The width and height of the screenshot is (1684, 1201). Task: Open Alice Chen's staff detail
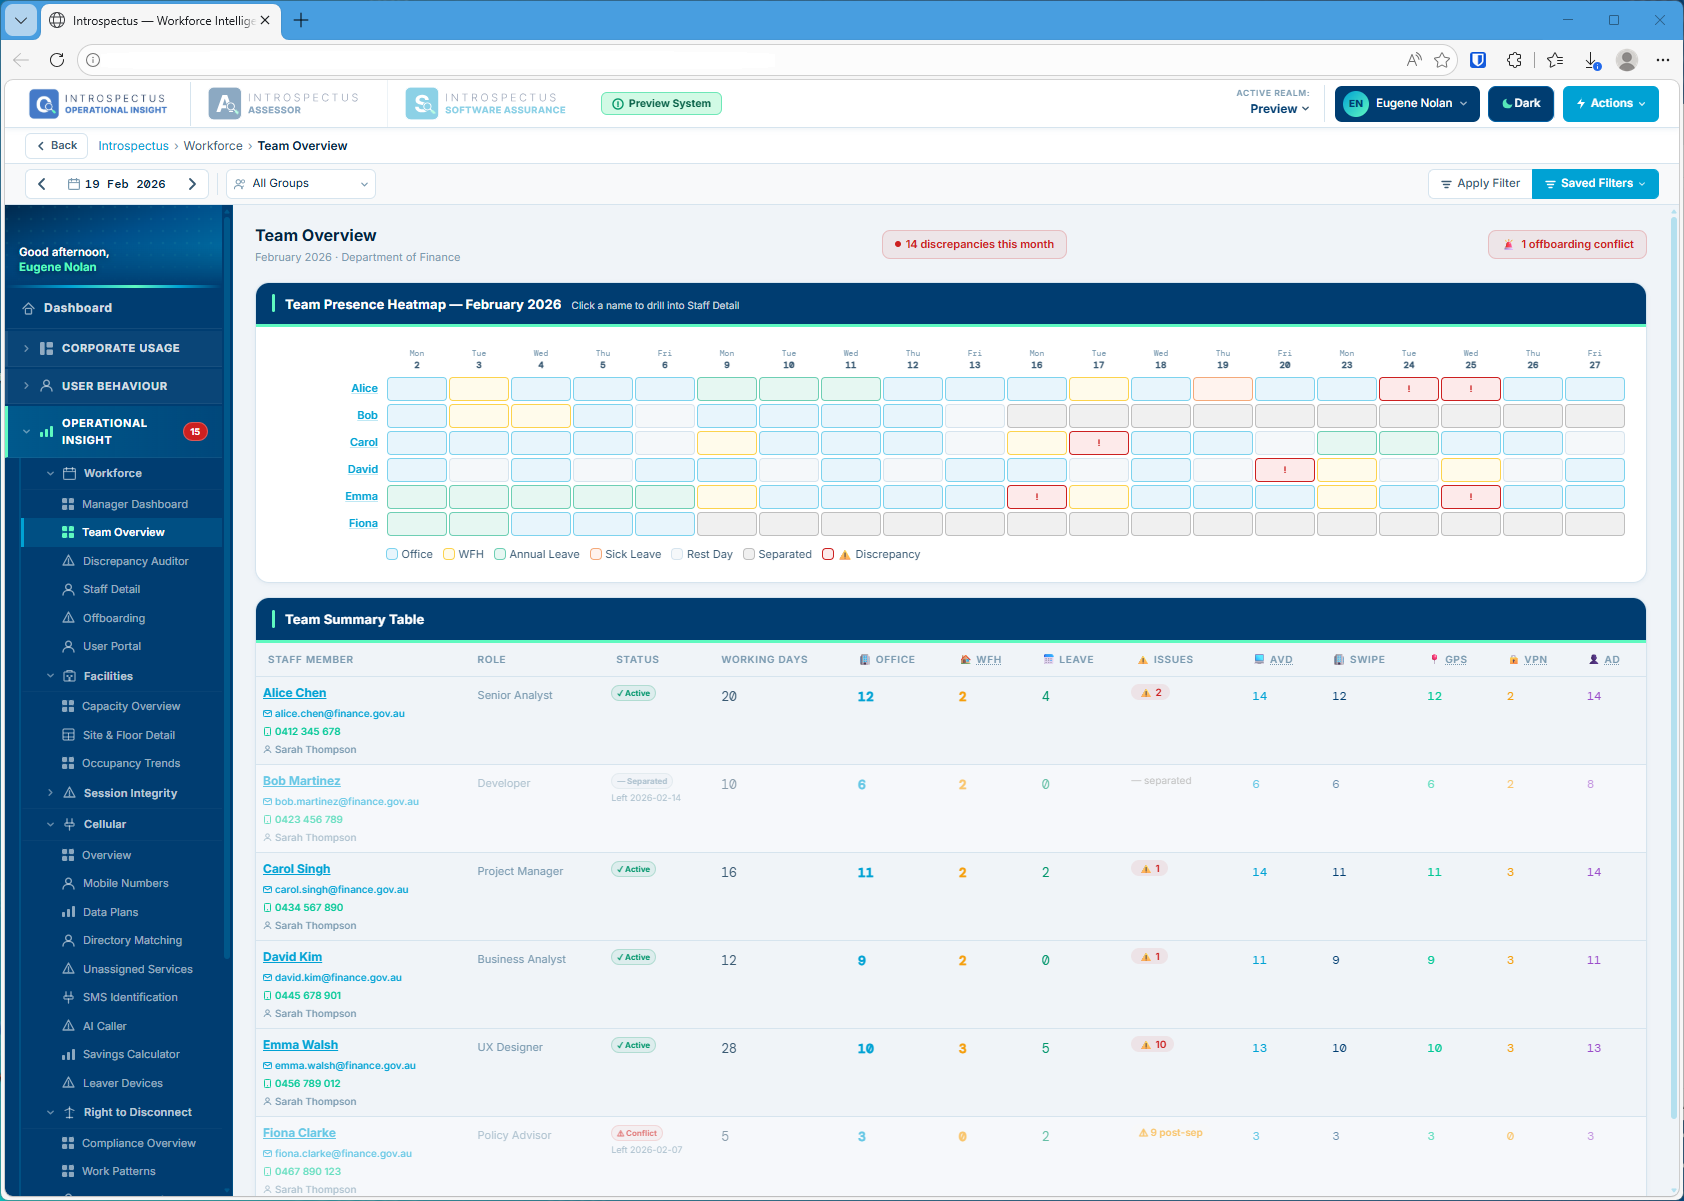[x=294, y=692]
